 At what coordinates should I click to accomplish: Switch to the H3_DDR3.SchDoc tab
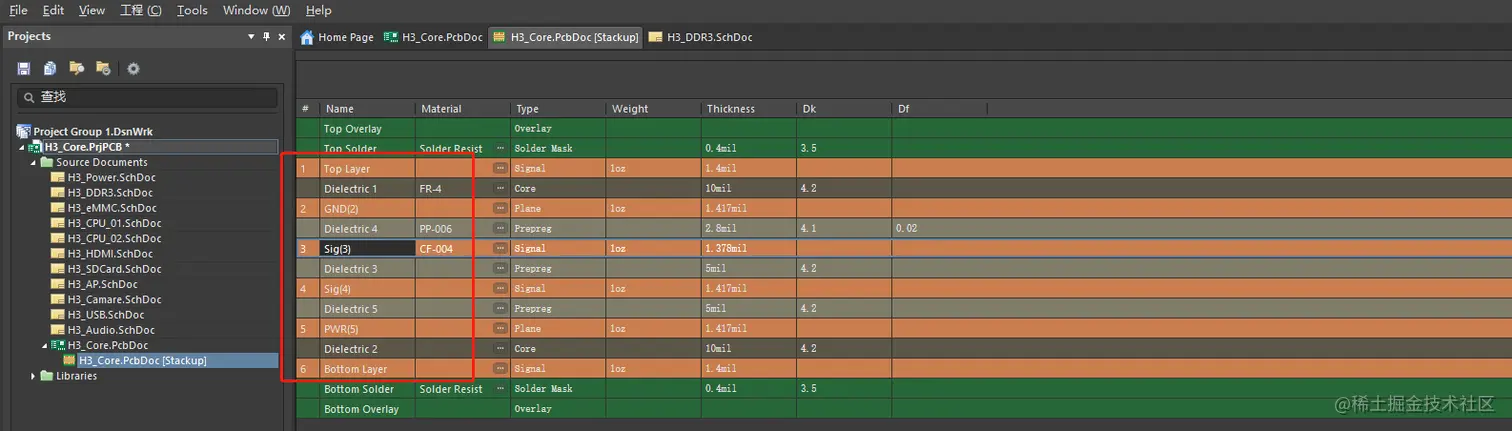coord(701,37)
